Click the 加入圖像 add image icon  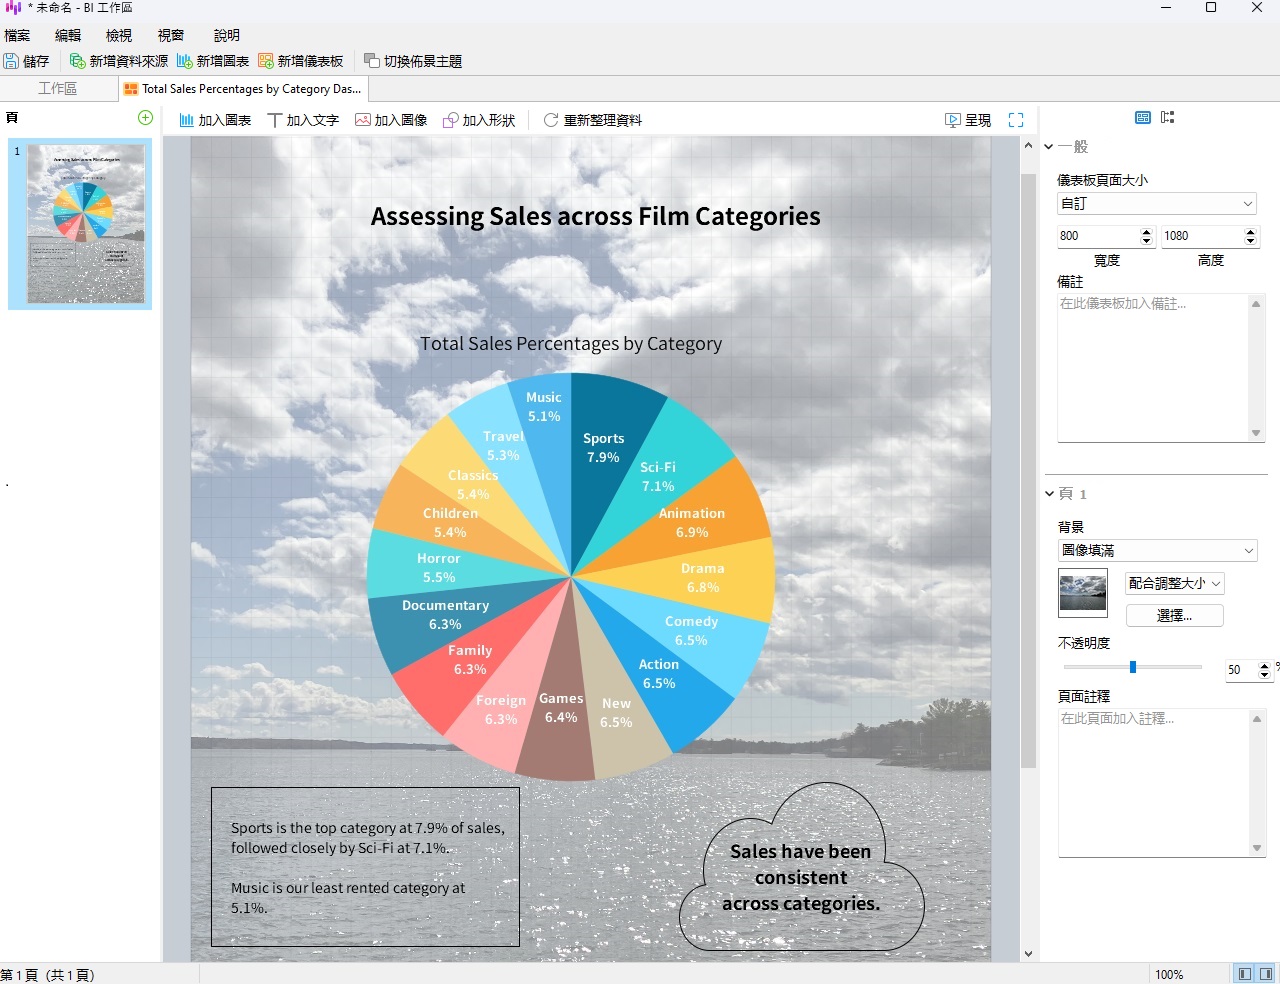[362, 120]
